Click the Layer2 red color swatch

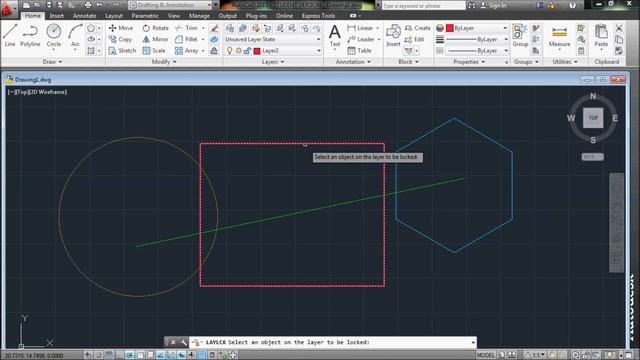[257, 51]
